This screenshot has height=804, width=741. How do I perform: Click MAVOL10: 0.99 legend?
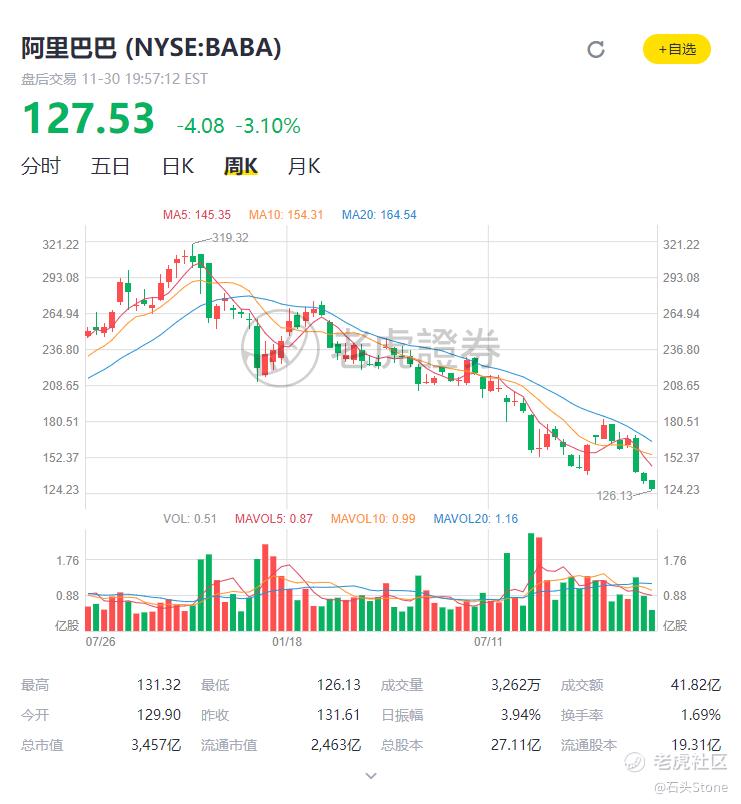click(373, 518)
